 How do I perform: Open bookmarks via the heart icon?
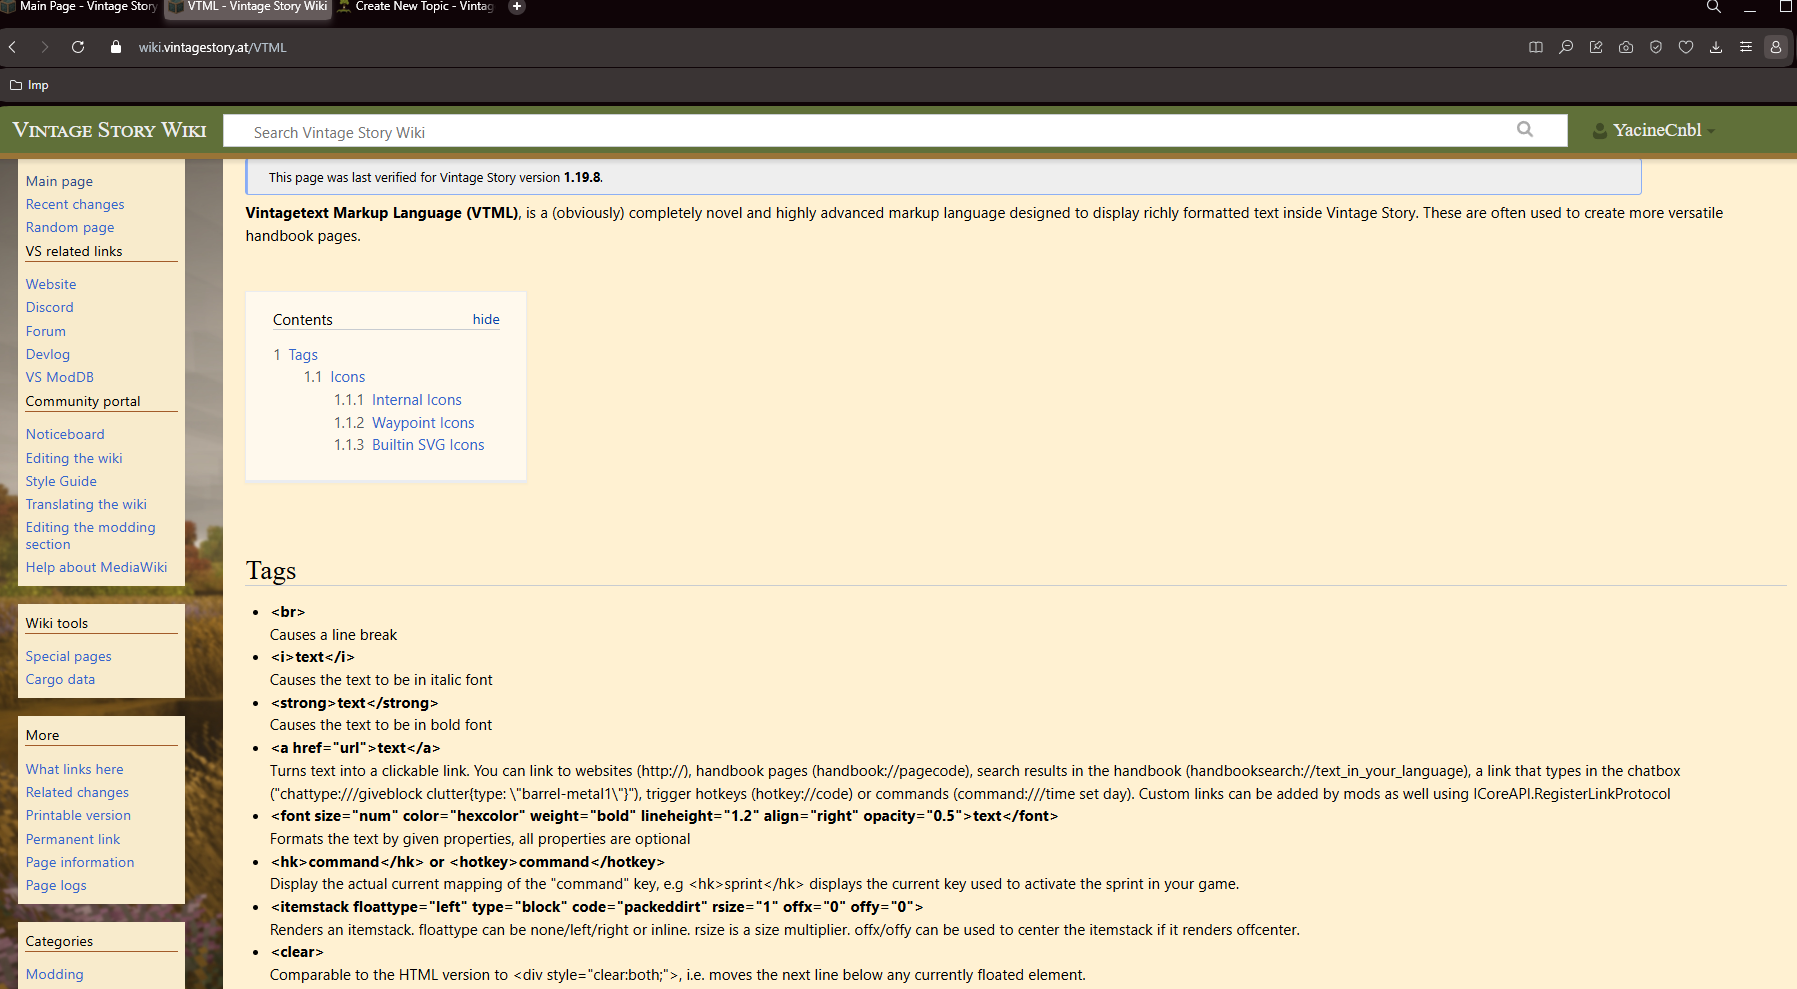(x=1686, y=47)
